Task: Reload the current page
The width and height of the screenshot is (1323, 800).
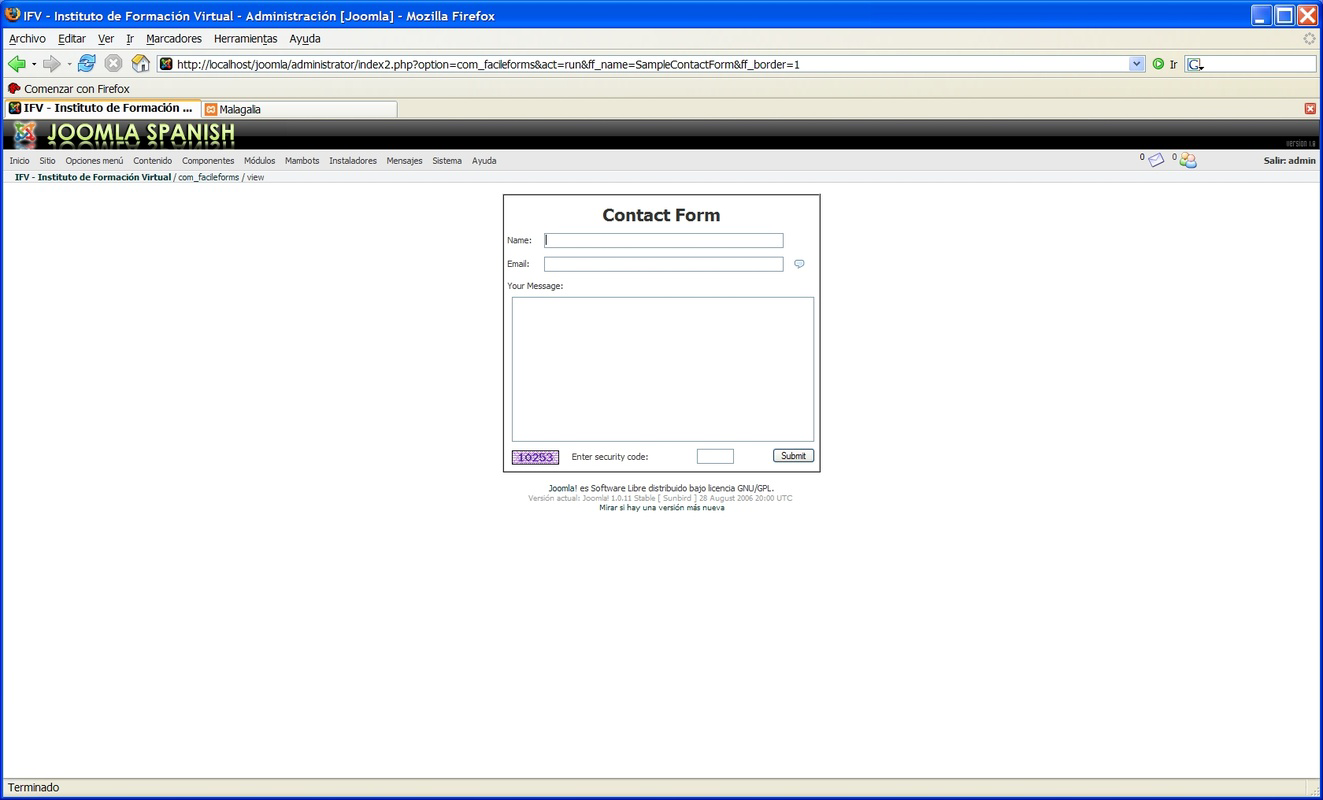Action: click(x=86, y=64)
